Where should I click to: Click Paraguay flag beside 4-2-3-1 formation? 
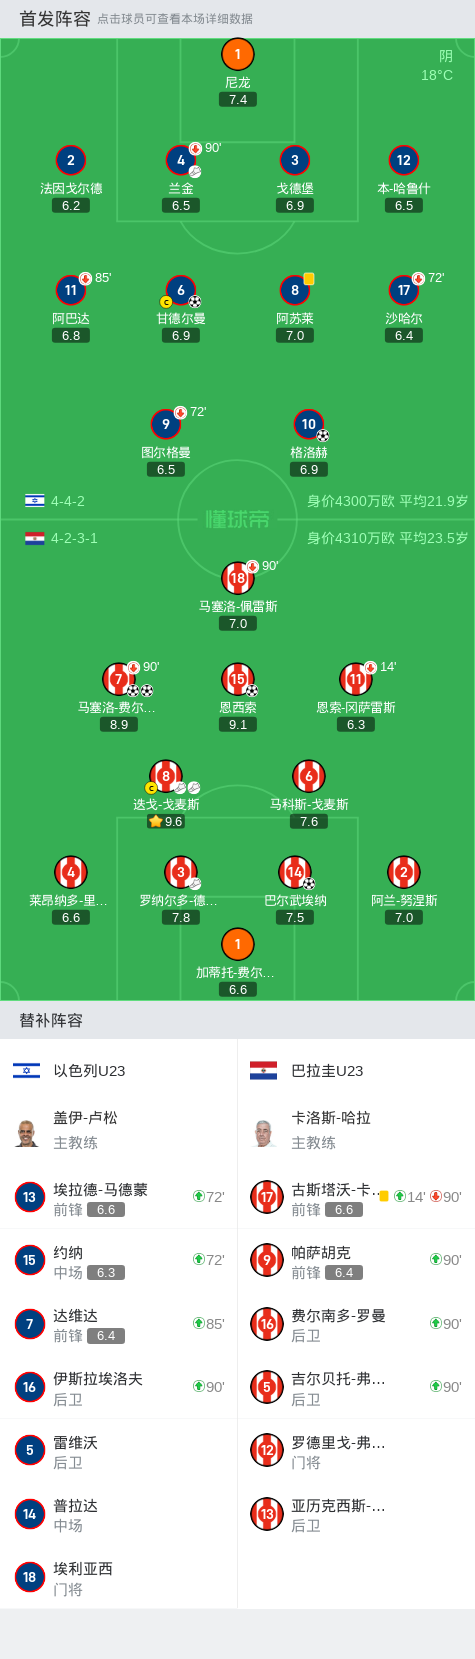coord(35,538)
